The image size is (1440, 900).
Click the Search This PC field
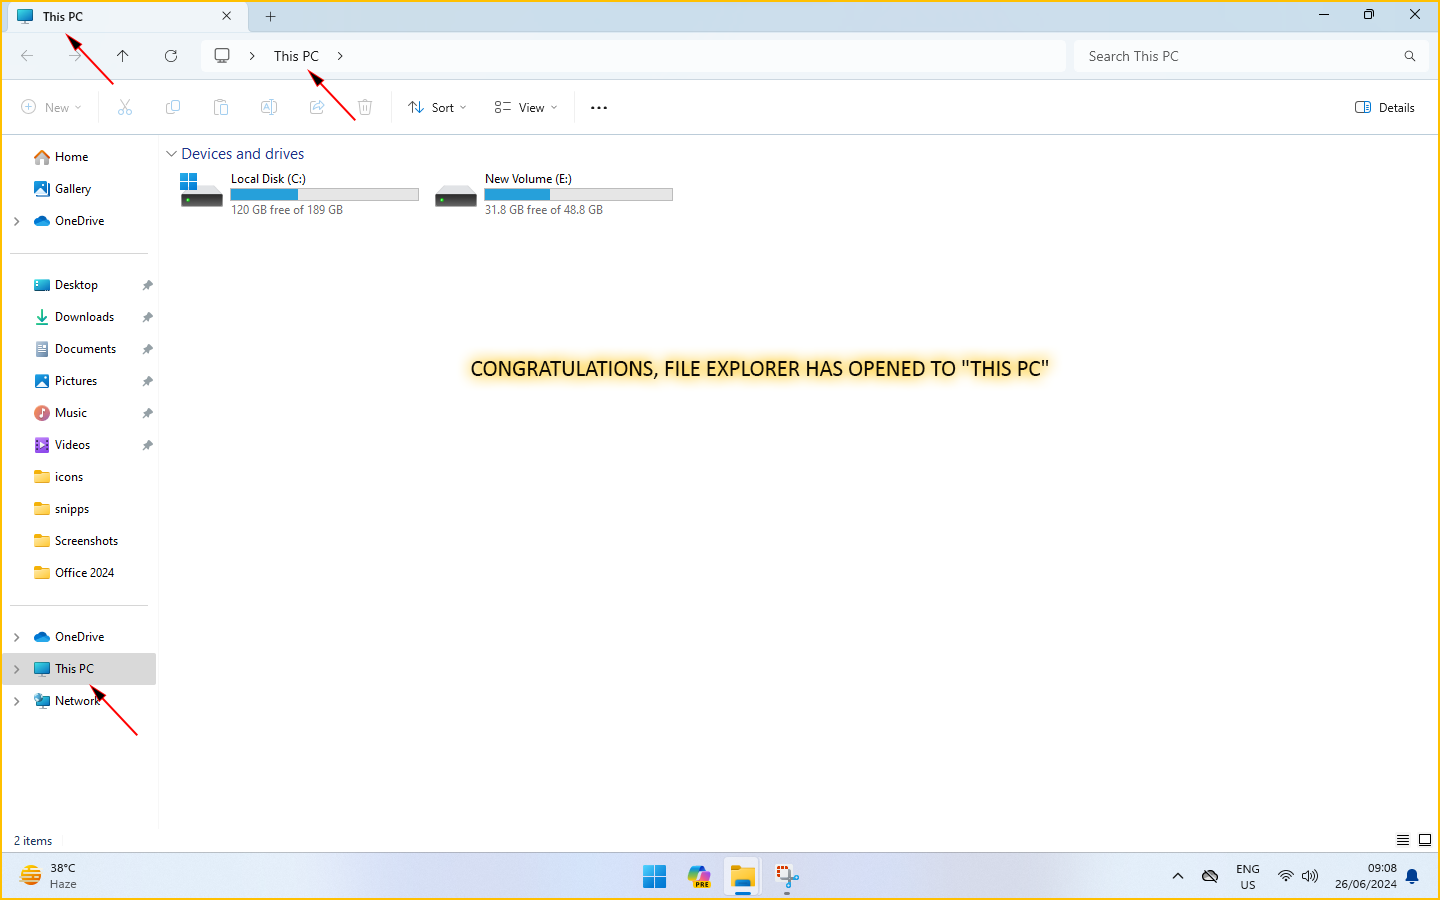1240,56
